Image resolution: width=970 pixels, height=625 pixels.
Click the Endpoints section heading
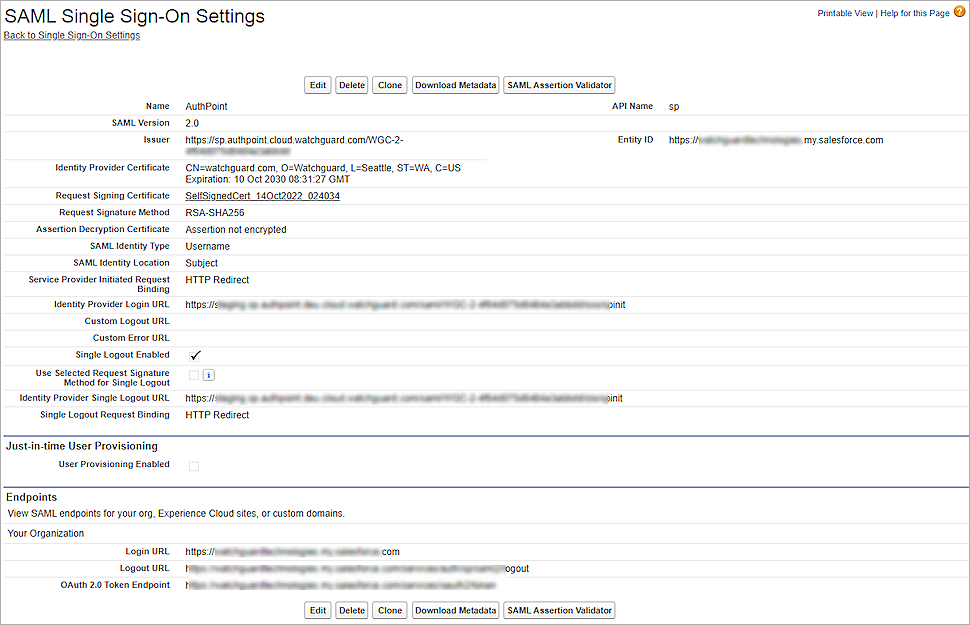tap(32, 498)
